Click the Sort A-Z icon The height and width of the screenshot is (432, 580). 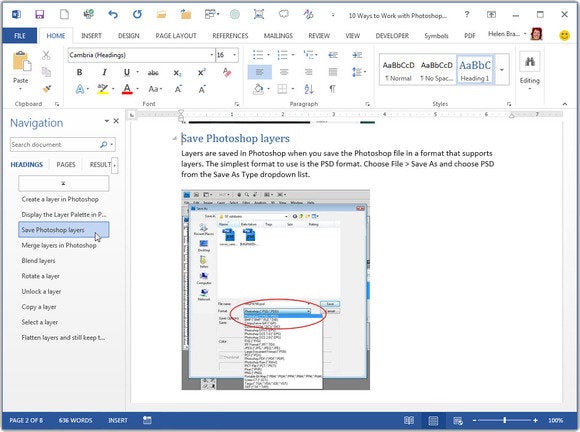pyautogui.click(x=308, y=89)
